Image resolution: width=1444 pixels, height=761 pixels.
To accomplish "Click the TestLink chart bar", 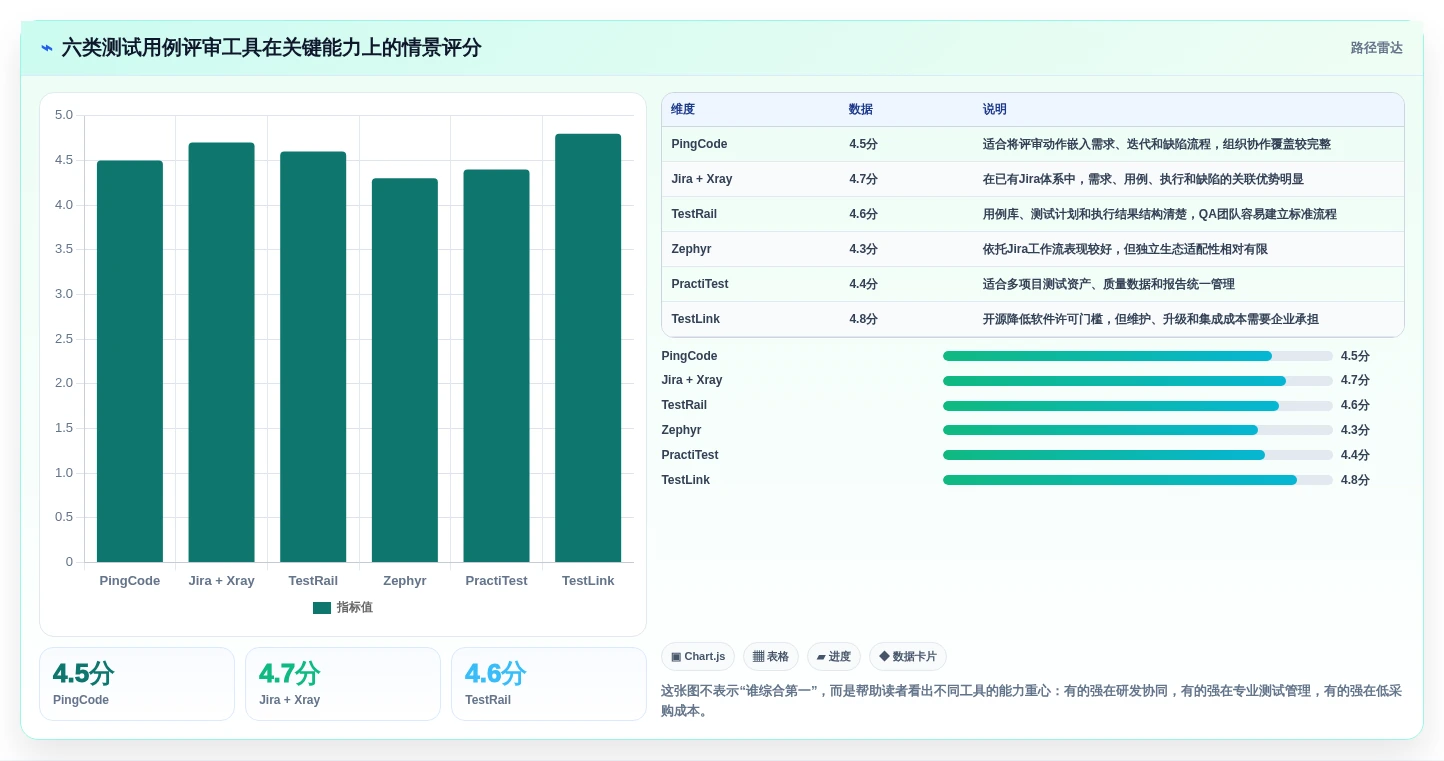I will coord(588,348).
